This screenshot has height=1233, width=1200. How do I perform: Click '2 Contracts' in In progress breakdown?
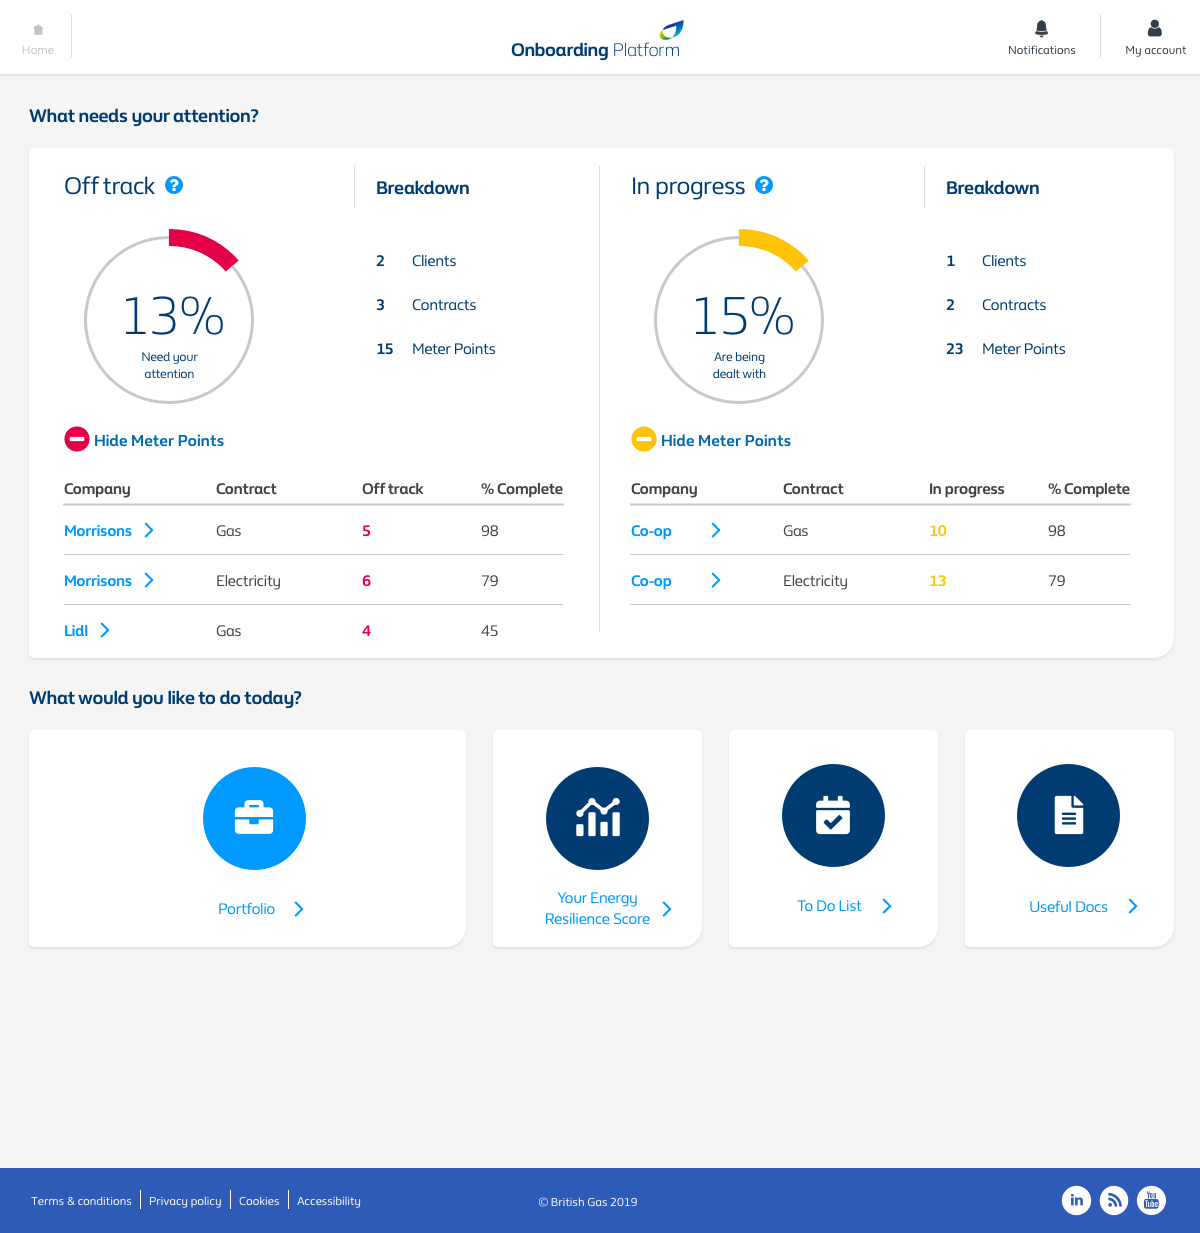coord(996,305)
